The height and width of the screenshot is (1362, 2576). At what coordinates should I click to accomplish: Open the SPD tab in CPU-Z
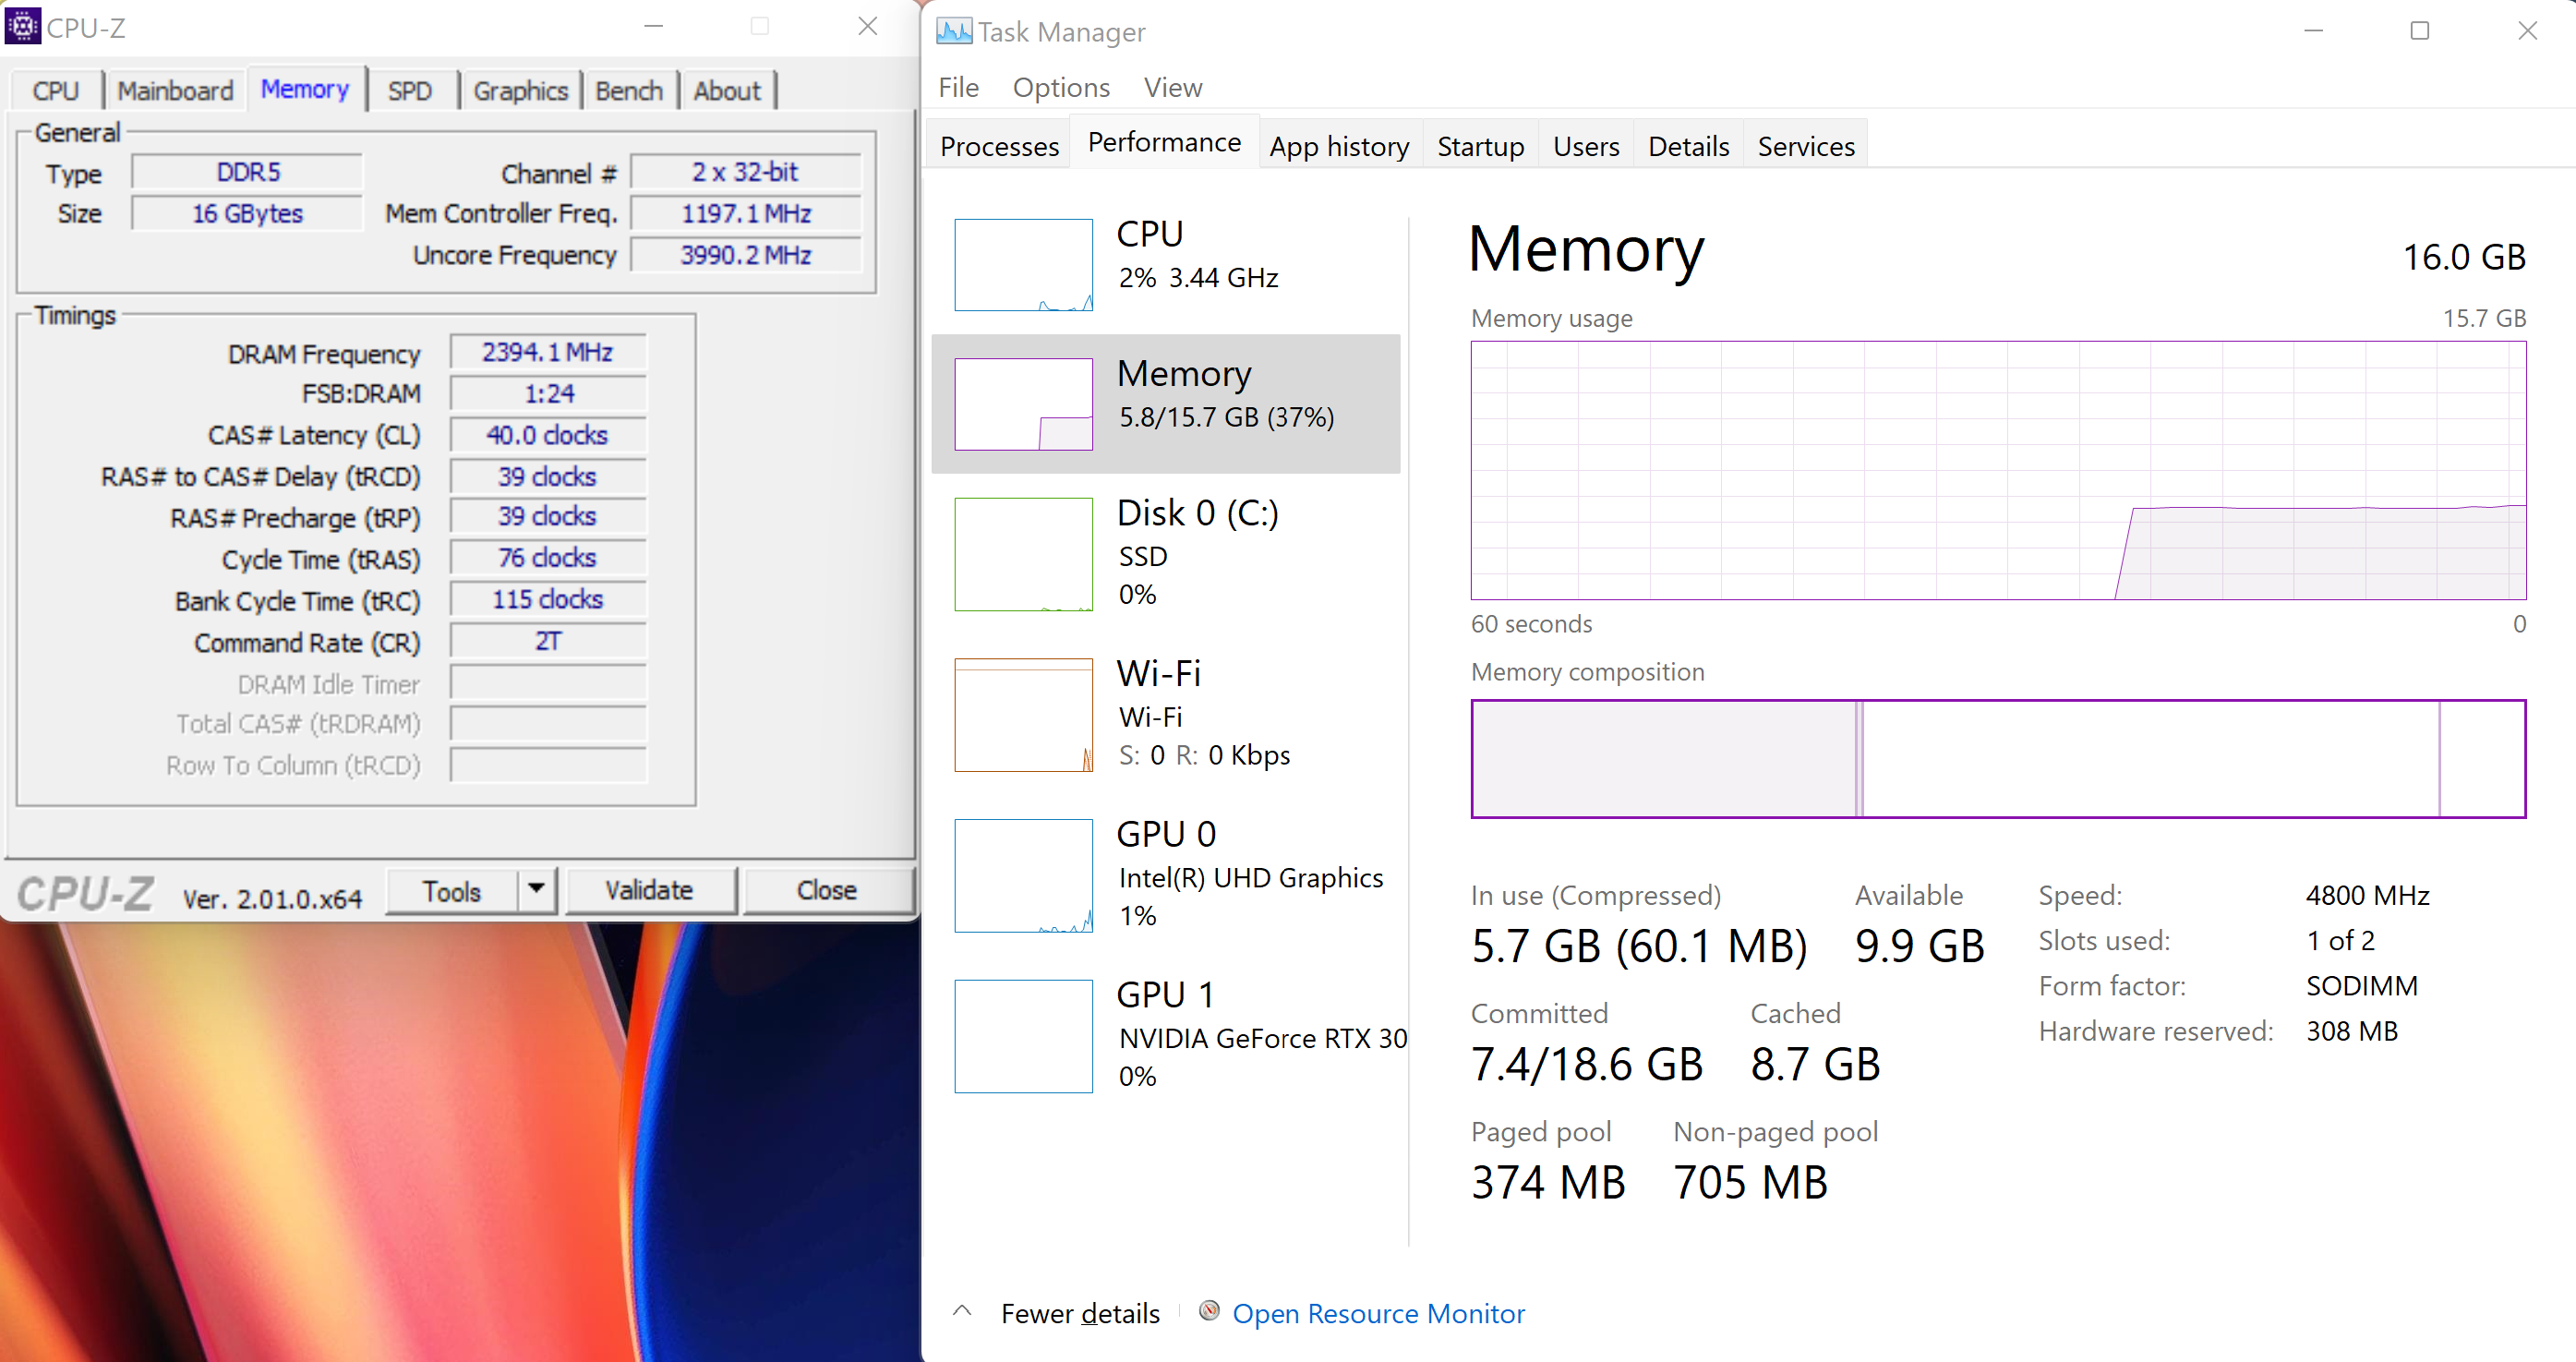tap(410, 91)
